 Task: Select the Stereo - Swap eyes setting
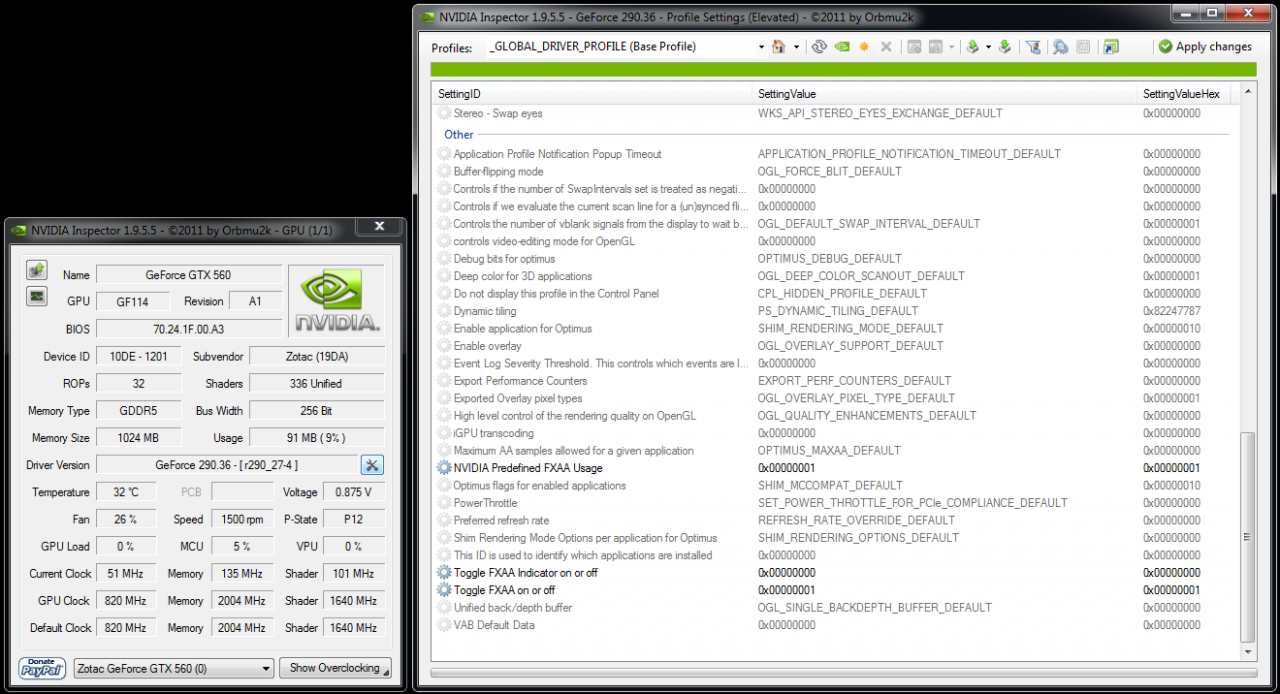pos(832,113)
